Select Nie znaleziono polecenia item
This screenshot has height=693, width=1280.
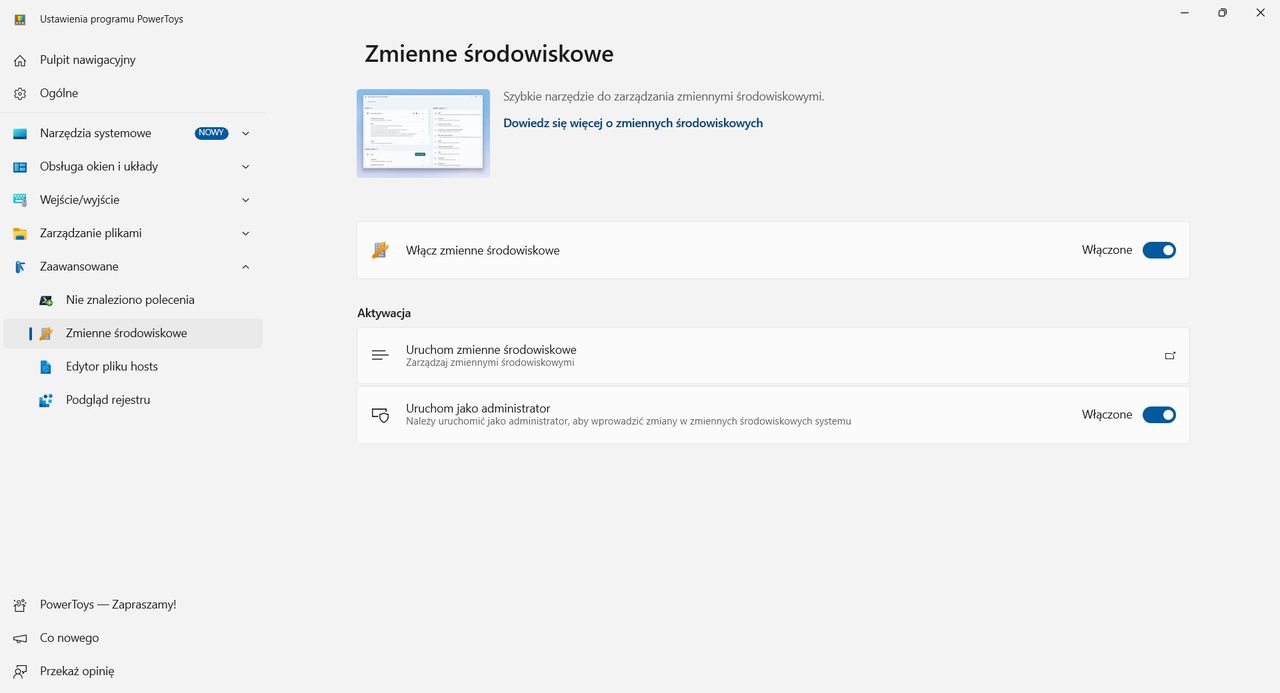(x=133, y=300)
